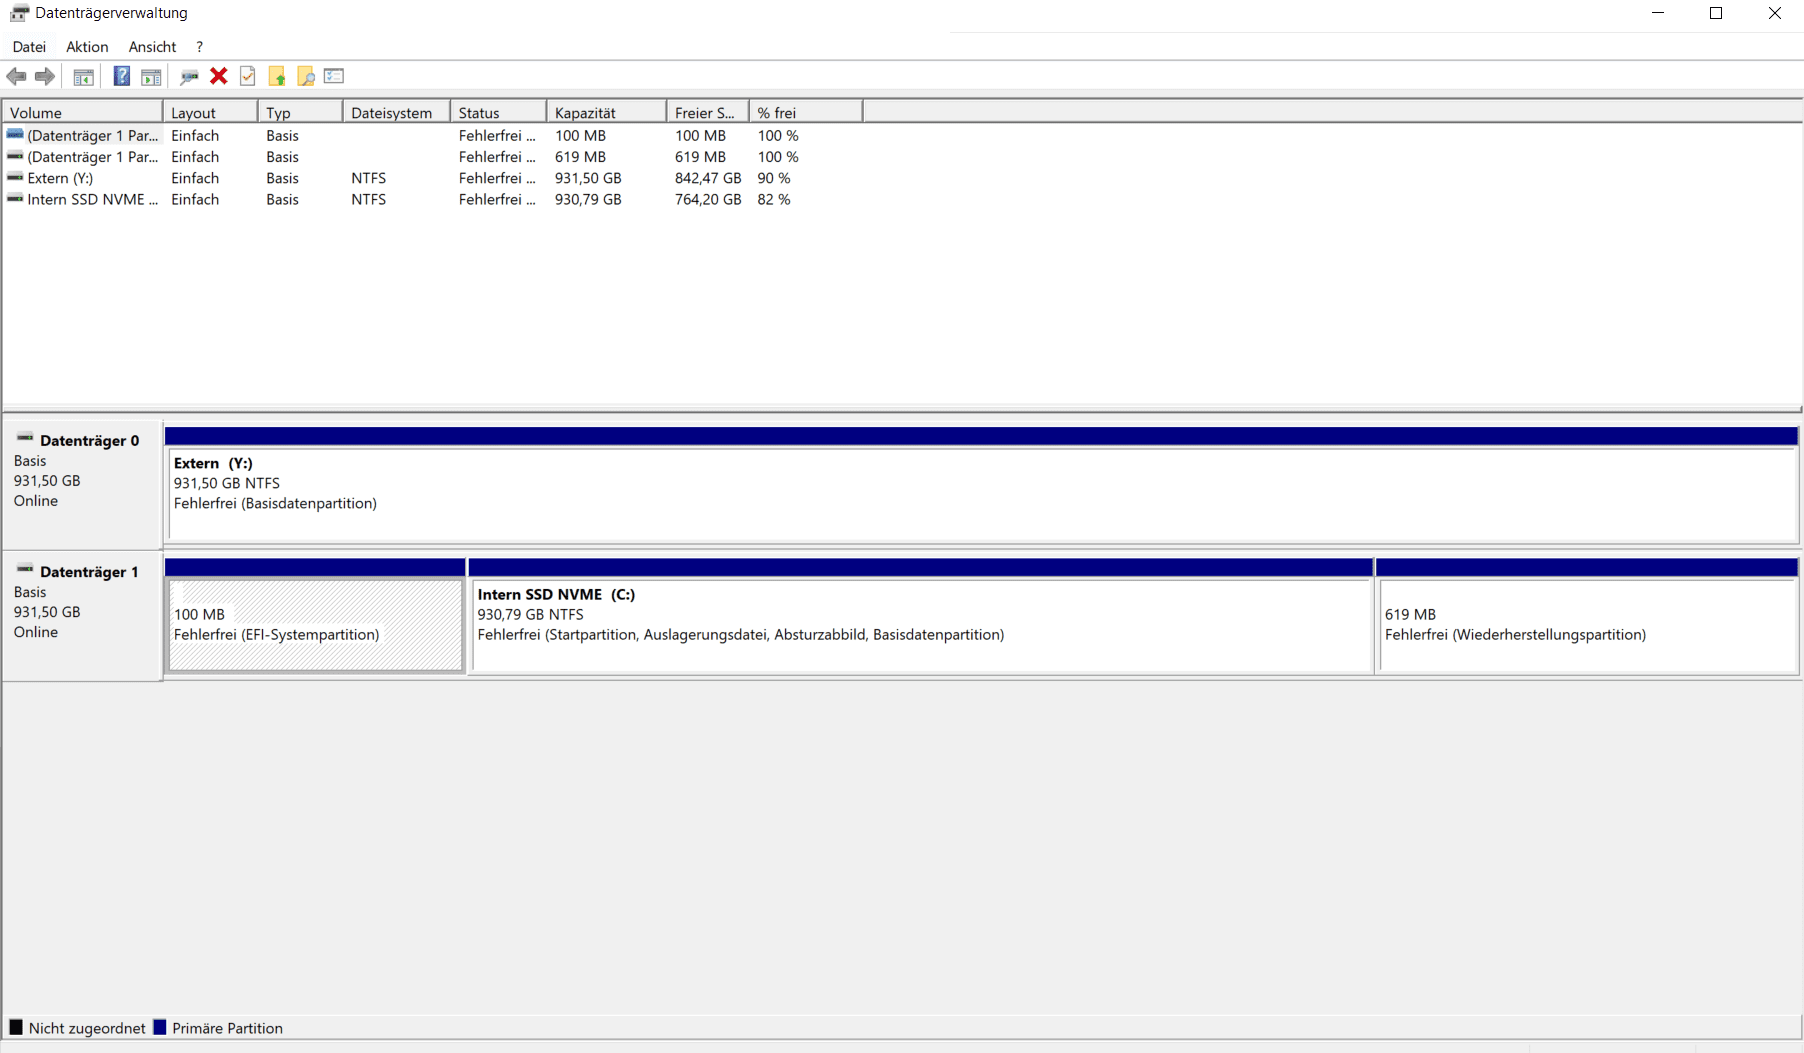Click the disk icon beside Datenträger 1
Screen dimensions: 1804x1053
click(25, 569)
